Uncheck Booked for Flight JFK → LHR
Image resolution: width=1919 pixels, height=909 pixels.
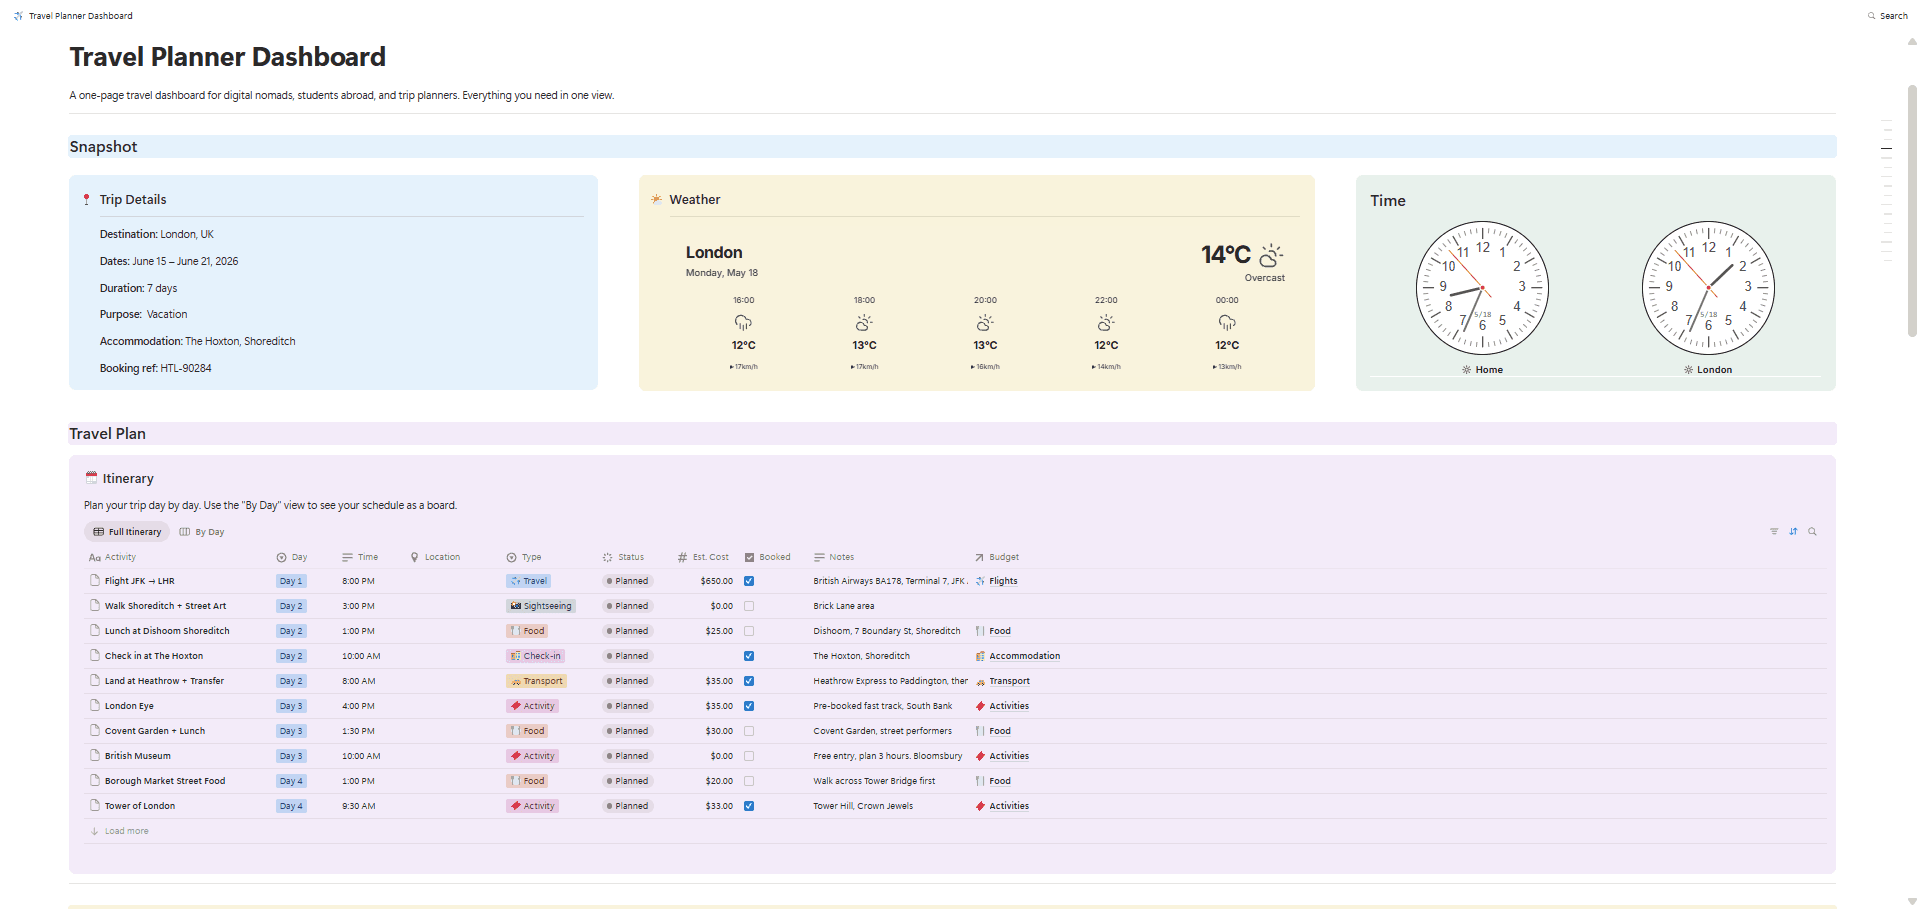[x=749, y=581]
